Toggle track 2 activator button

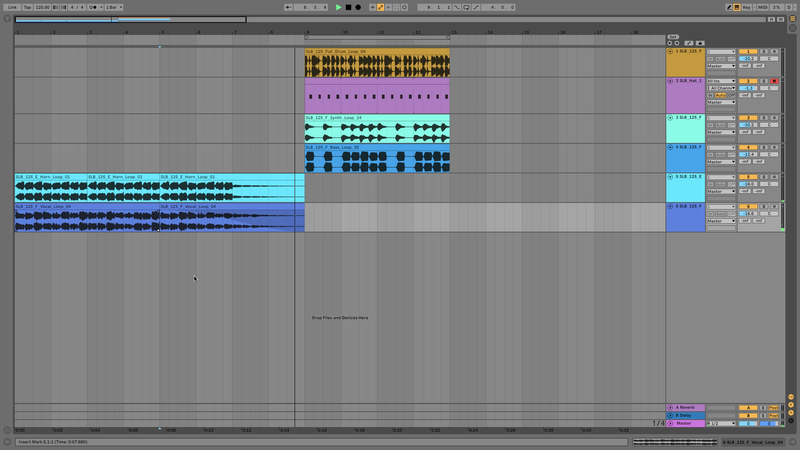748,81
